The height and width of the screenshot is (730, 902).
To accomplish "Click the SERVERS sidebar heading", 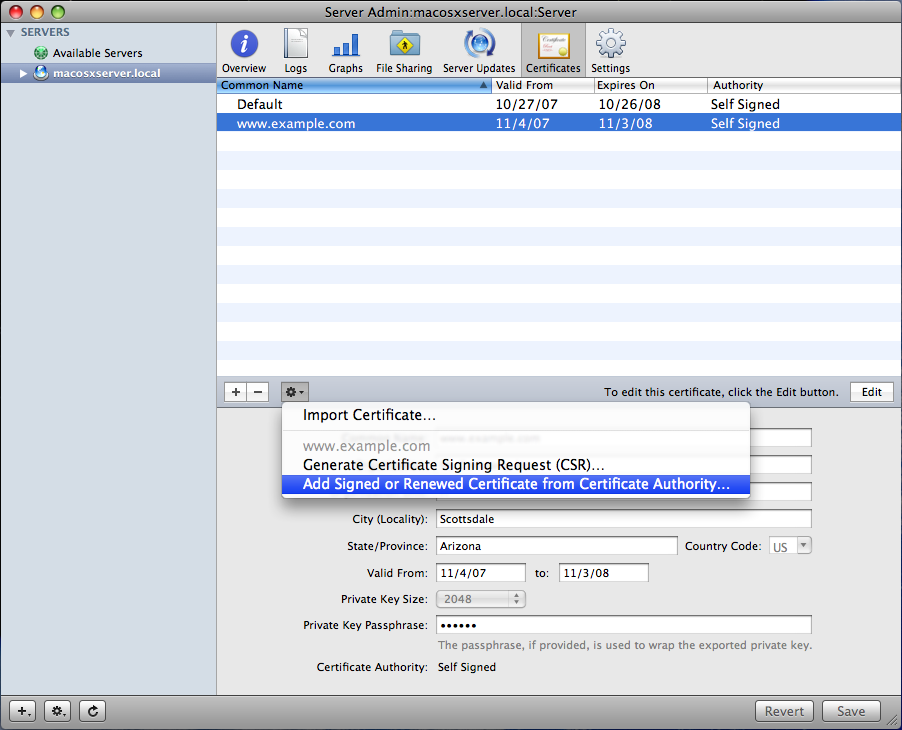I will (45, 32).
